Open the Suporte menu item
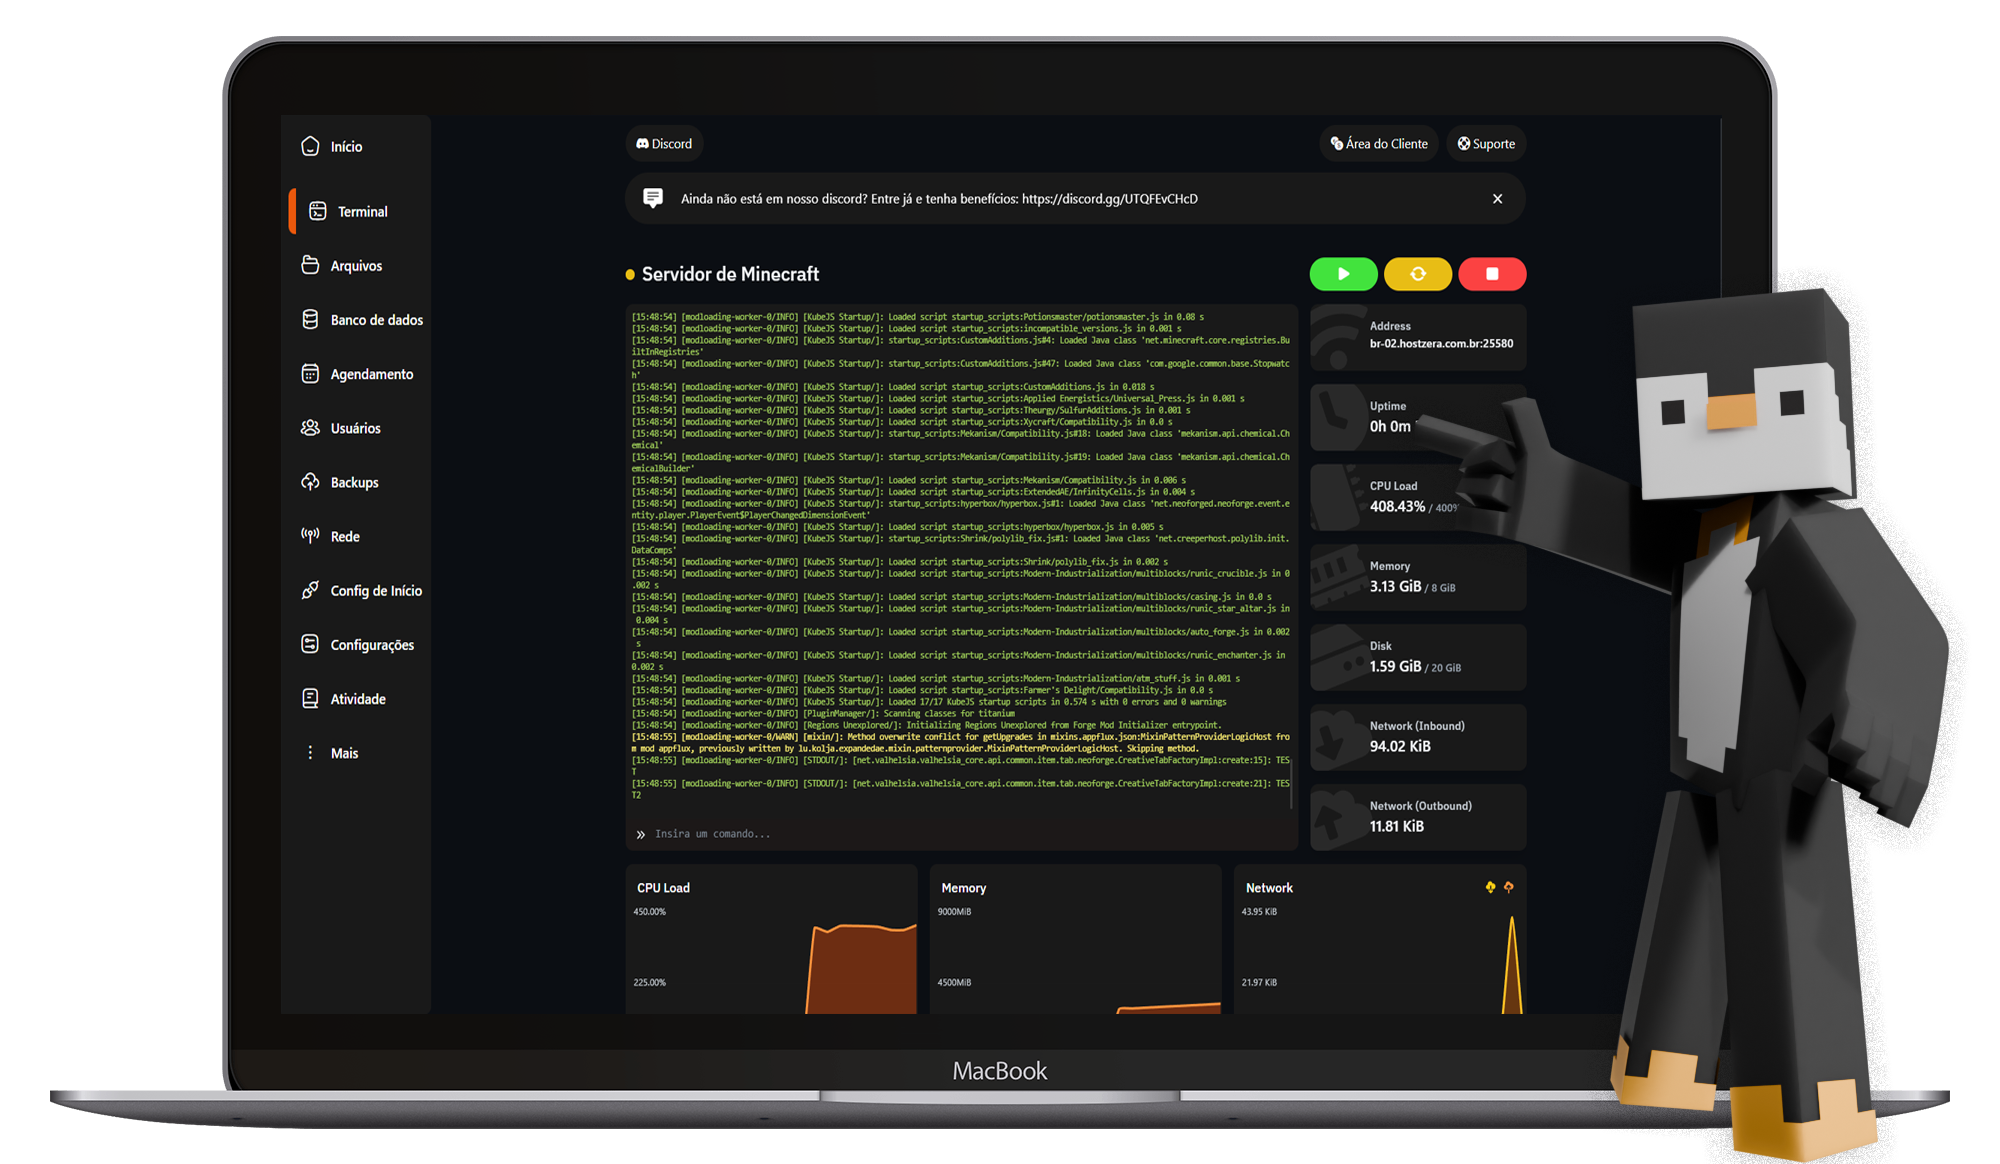The image size is (2000, 1164). pos(1486,143)
